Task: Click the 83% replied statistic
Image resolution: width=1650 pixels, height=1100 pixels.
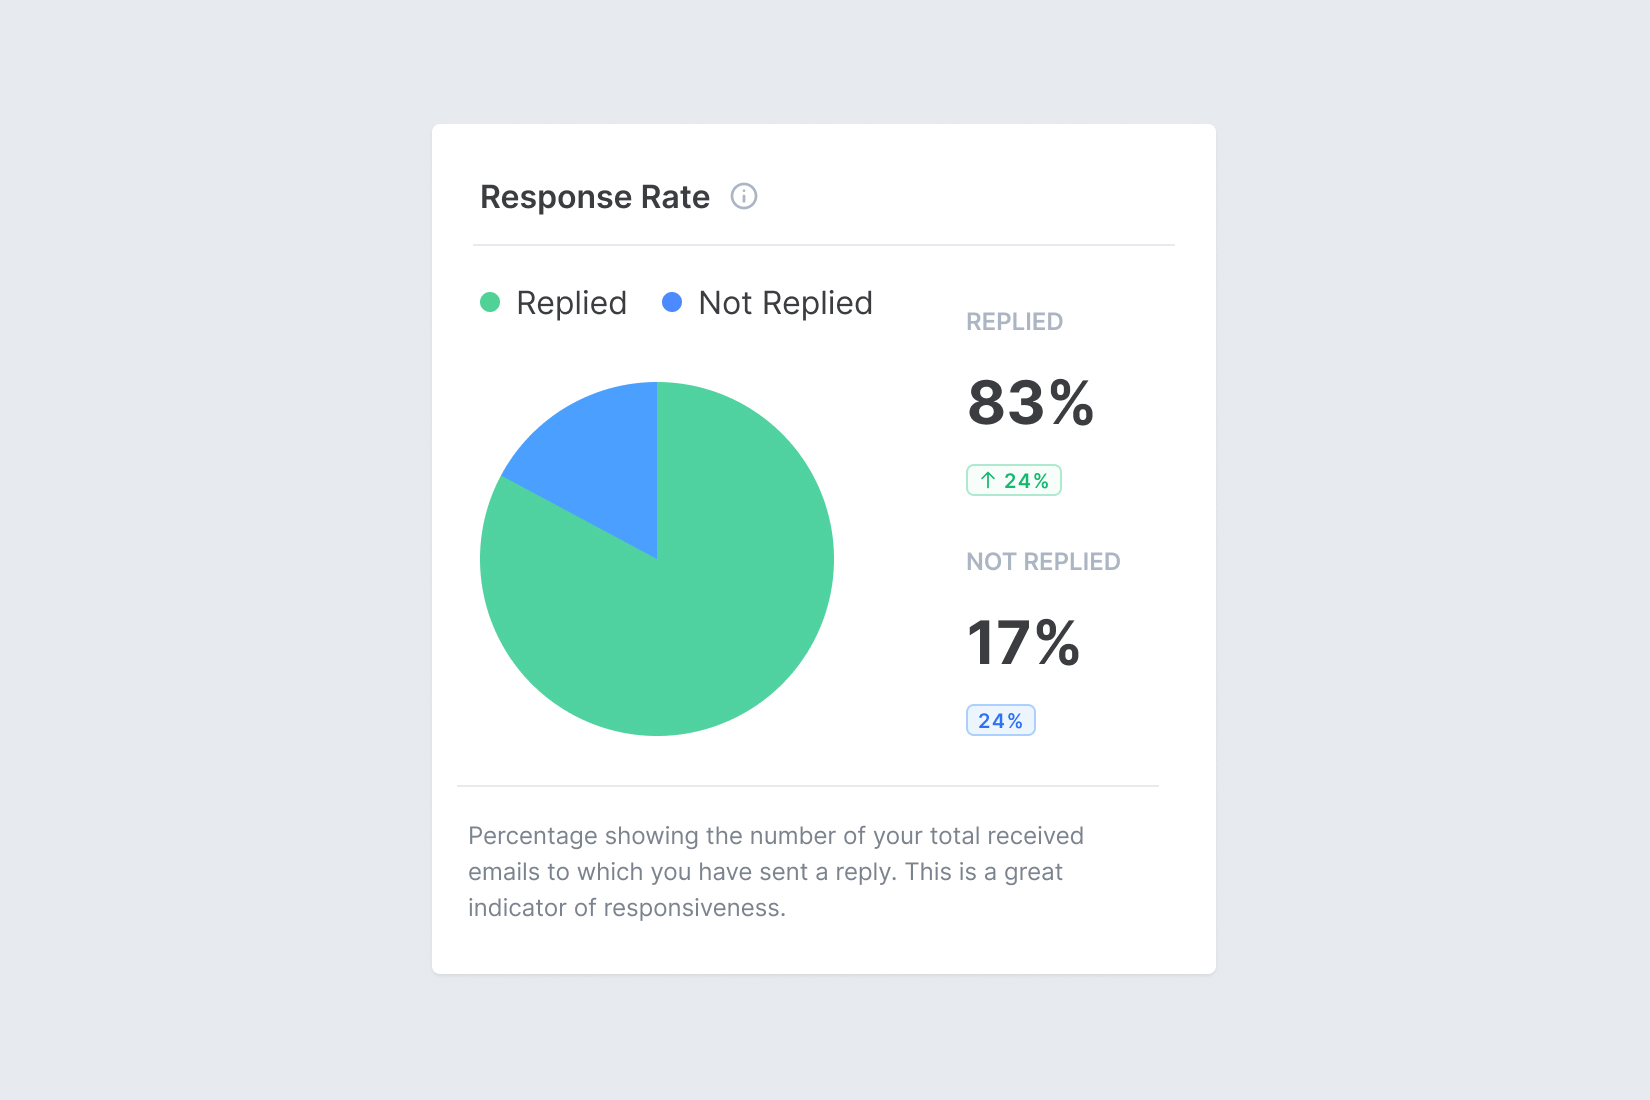Action: coord(1030,406)
